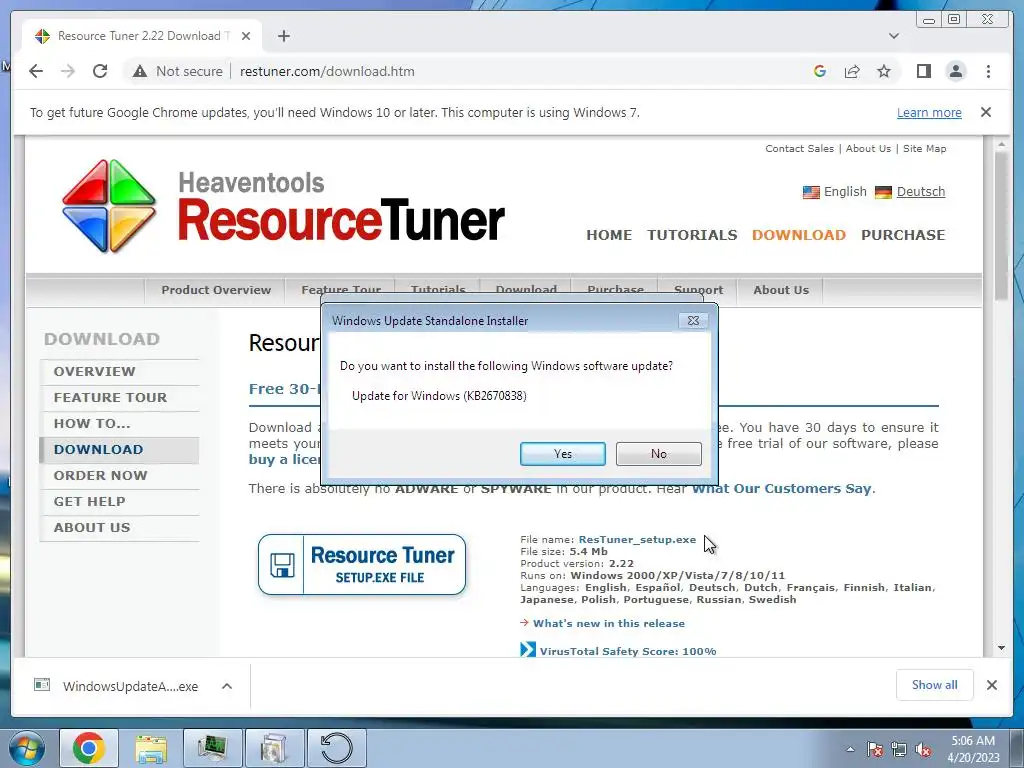Open the top About Us link
This screenshot has height=768, width=1024.
click(x=868, y=148)
